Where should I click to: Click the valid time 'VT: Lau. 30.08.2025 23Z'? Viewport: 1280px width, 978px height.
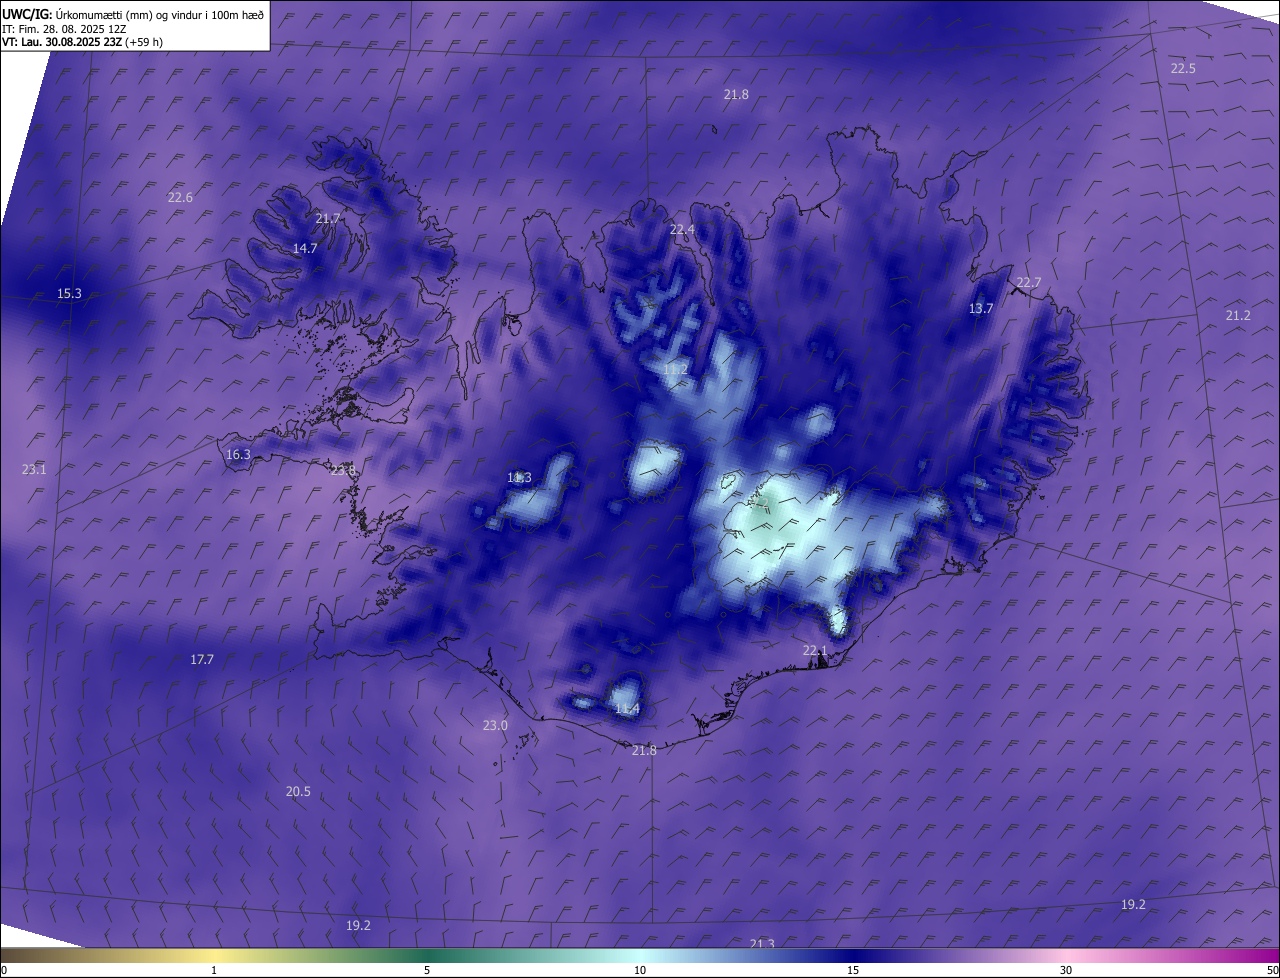click(62, 42)
